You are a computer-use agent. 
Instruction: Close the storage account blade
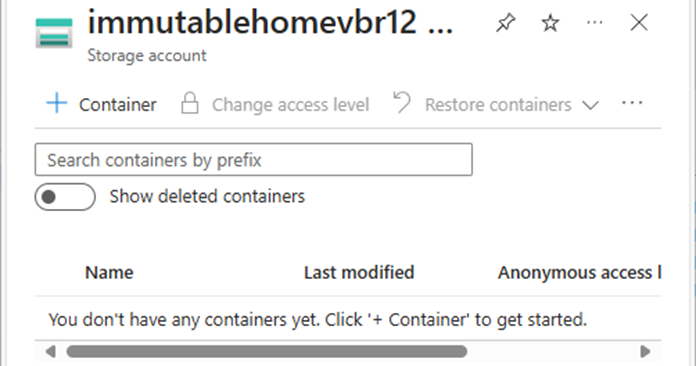639,22
